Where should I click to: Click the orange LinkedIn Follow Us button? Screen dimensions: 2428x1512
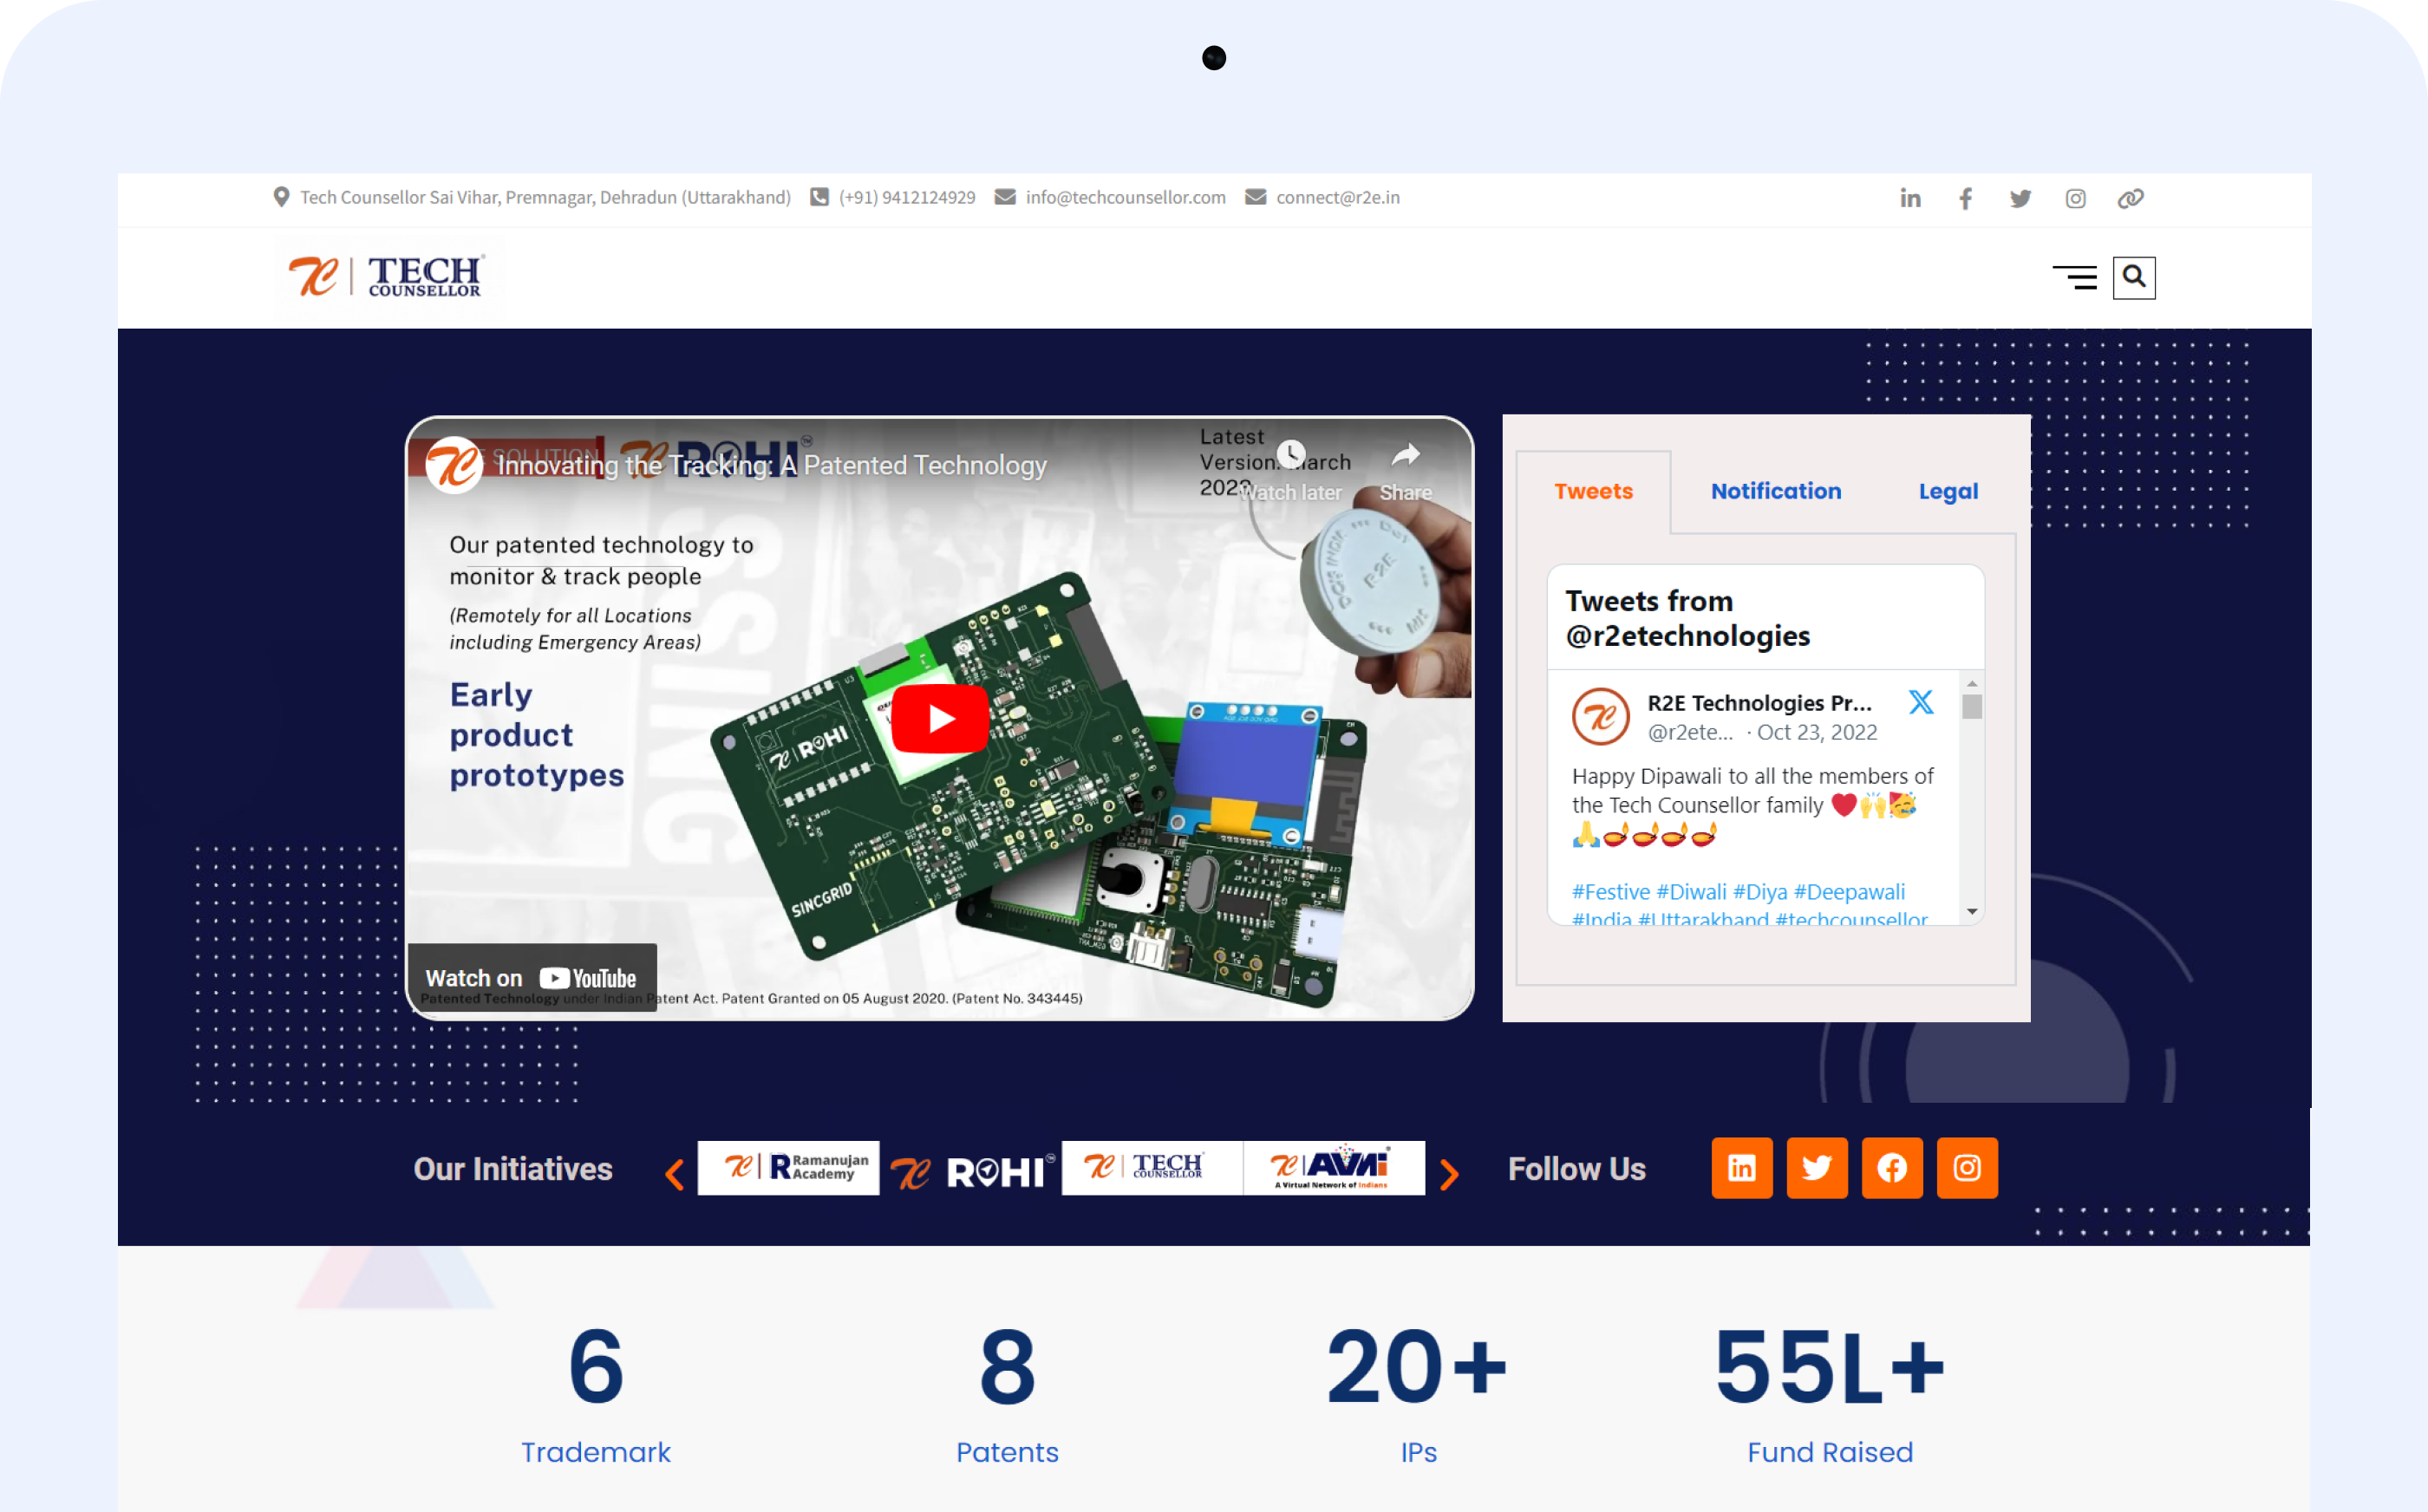click(x=1741, y=1167)
